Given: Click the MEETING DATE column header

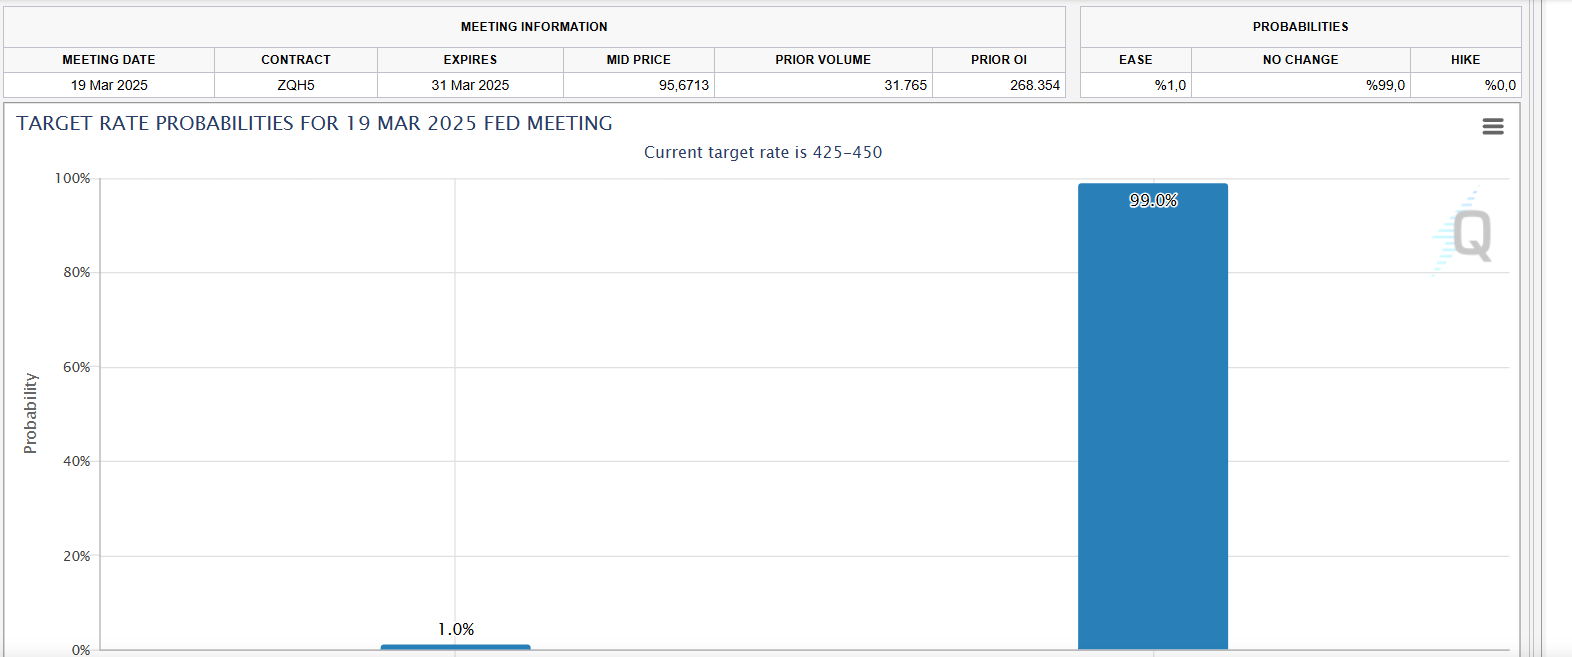Looking at the screenshot, I should click(108, 60).
